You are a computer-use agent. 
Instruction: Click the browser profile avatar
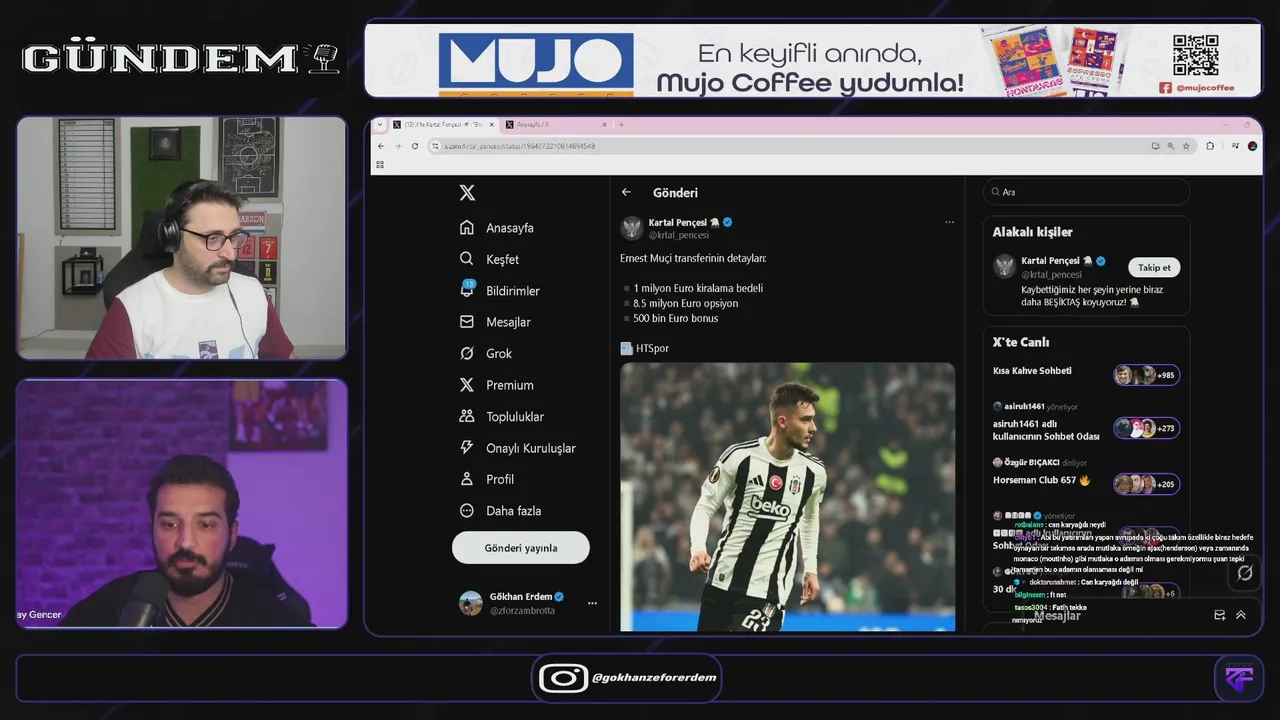click(1252, 146)
